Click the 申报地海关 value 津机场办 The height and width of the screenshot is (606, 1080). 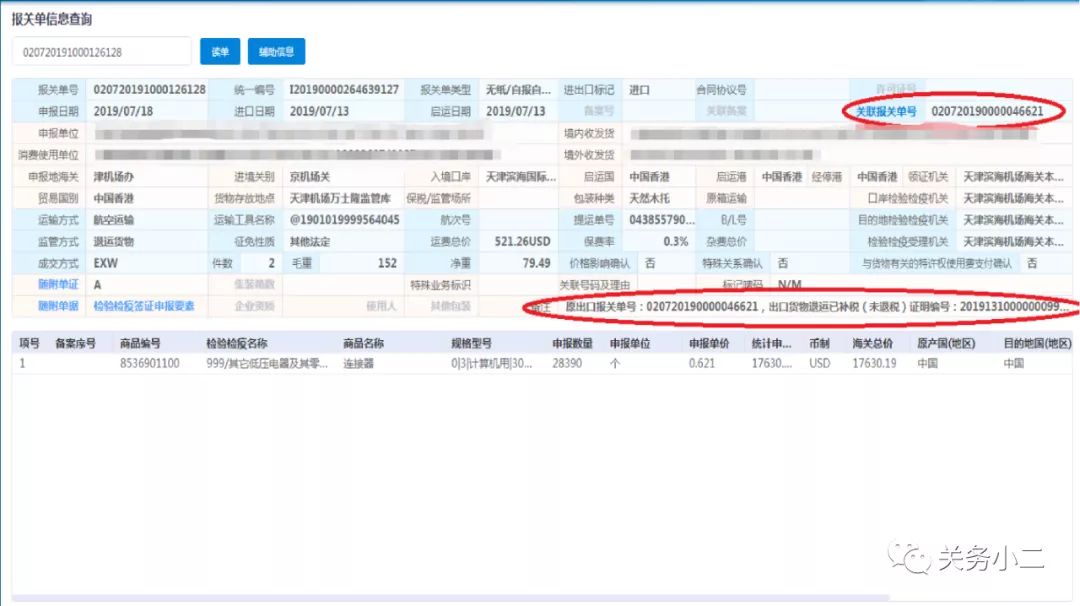(x=114, y=177)
